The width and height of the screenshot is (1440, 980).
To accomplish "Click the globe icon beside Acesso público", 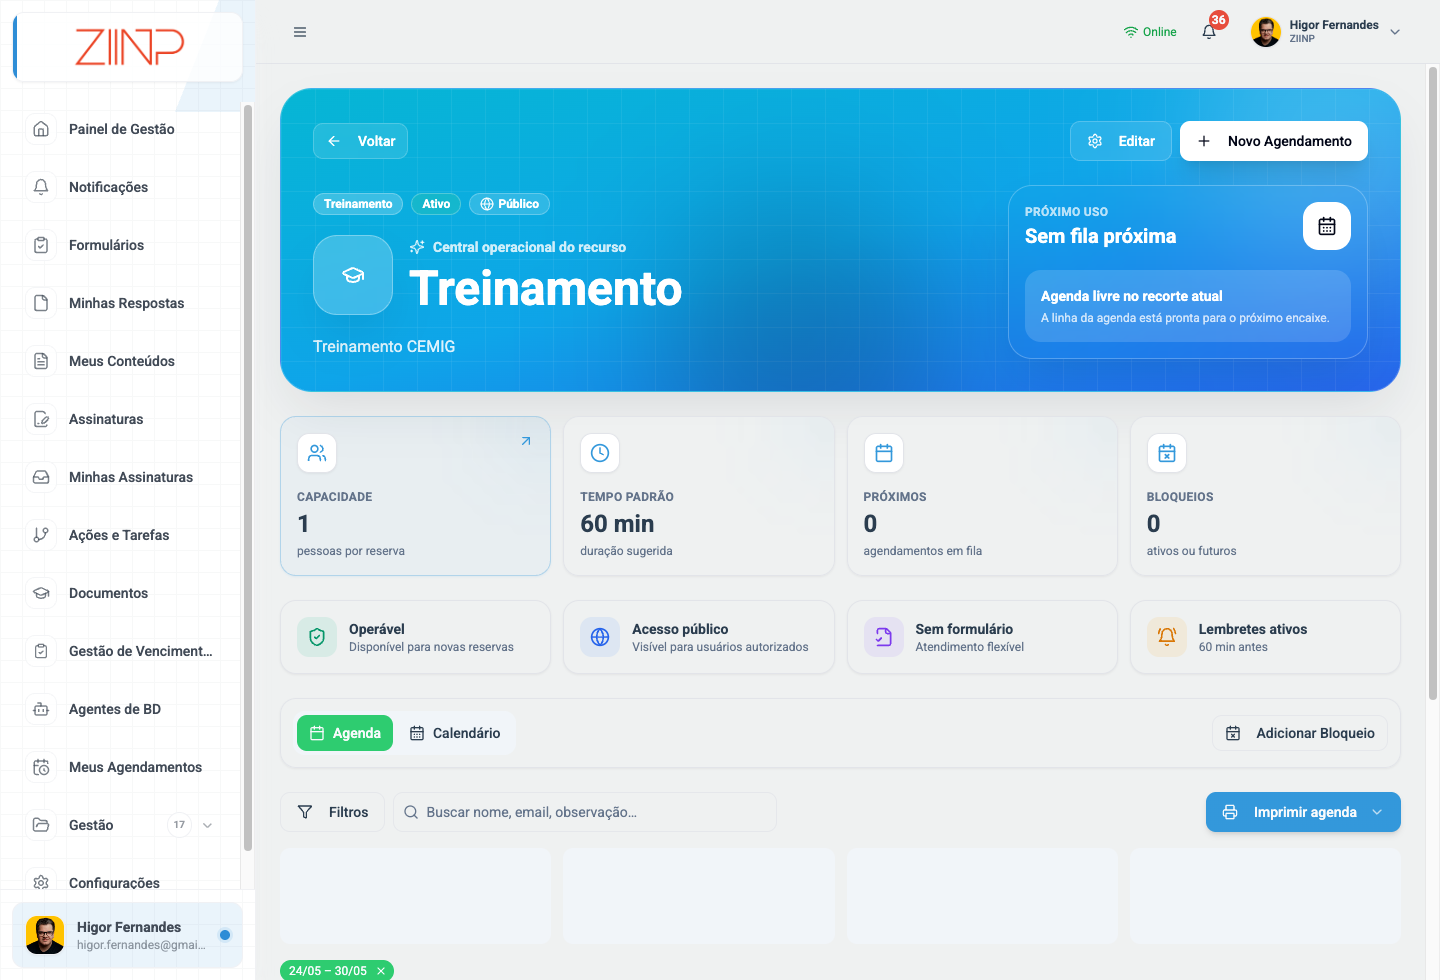I will click(600, 637).
